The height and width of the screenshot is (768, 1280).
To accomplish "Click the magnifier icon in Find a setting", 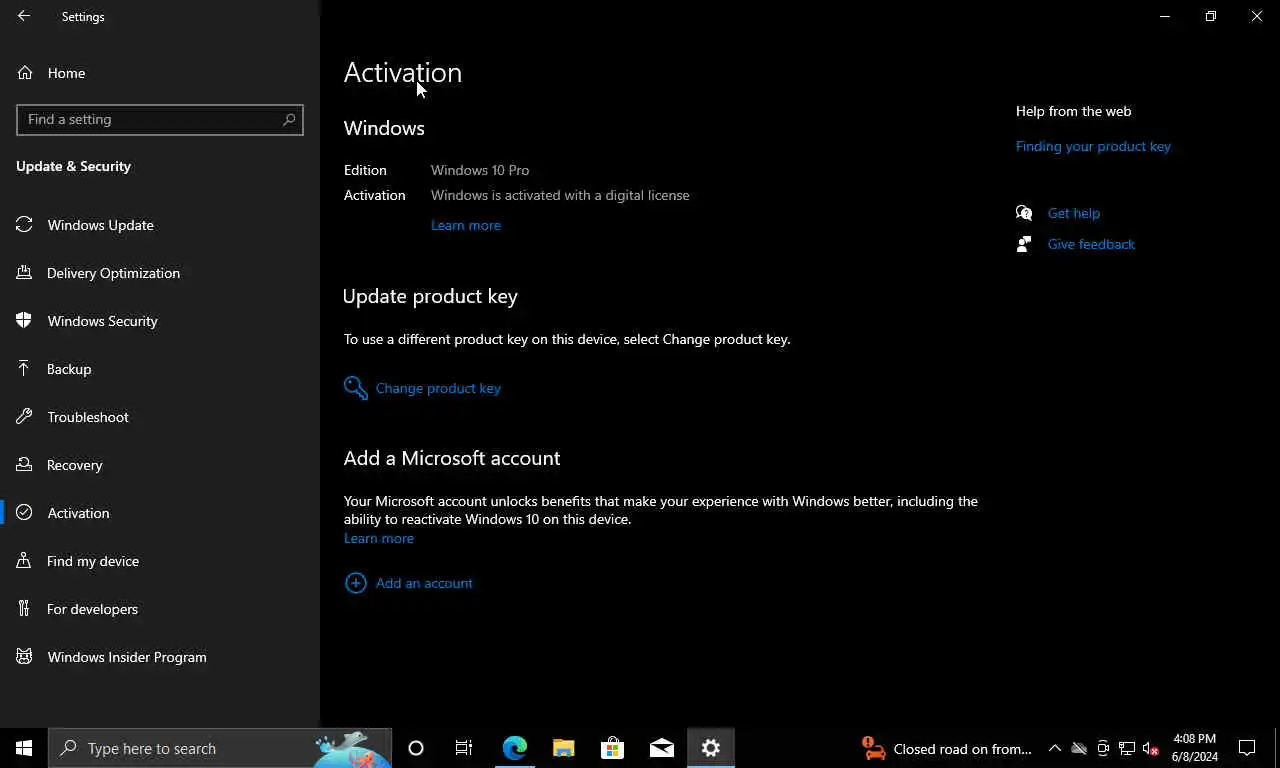I will [x=289, y=119].
